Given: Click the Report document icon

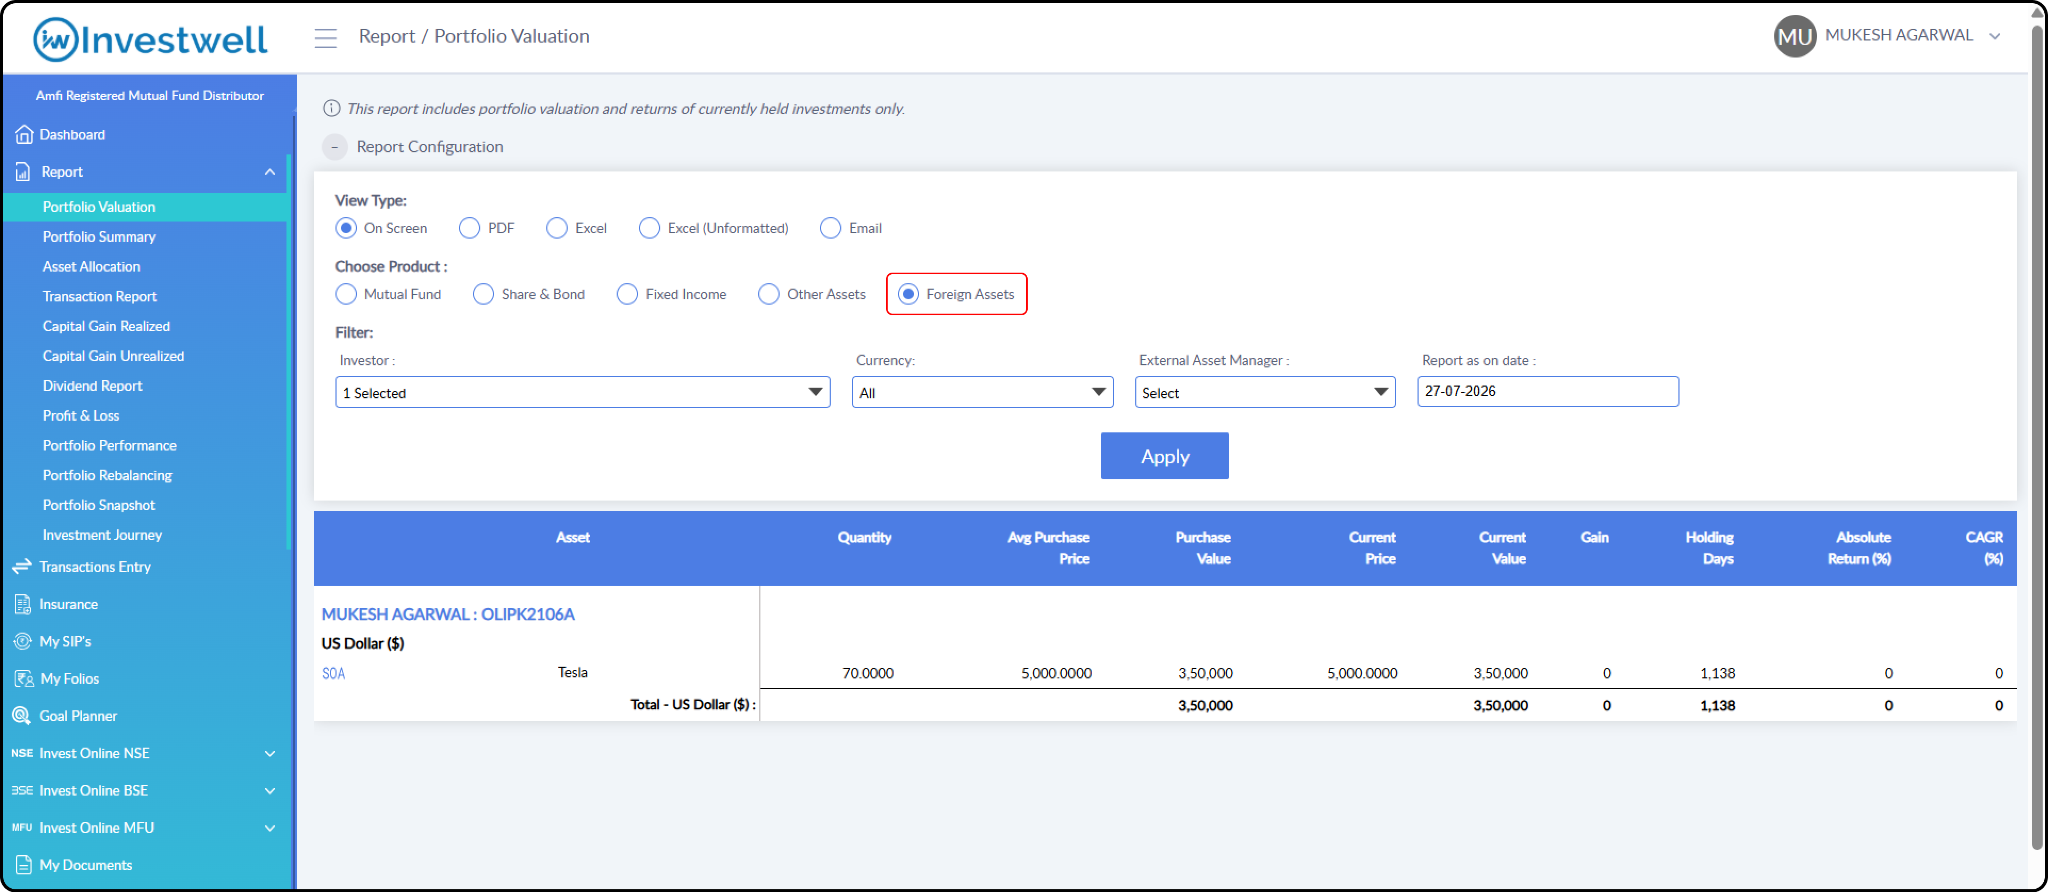Looking at the screenshot, I should pyautogui.click(x=23, y=172).
